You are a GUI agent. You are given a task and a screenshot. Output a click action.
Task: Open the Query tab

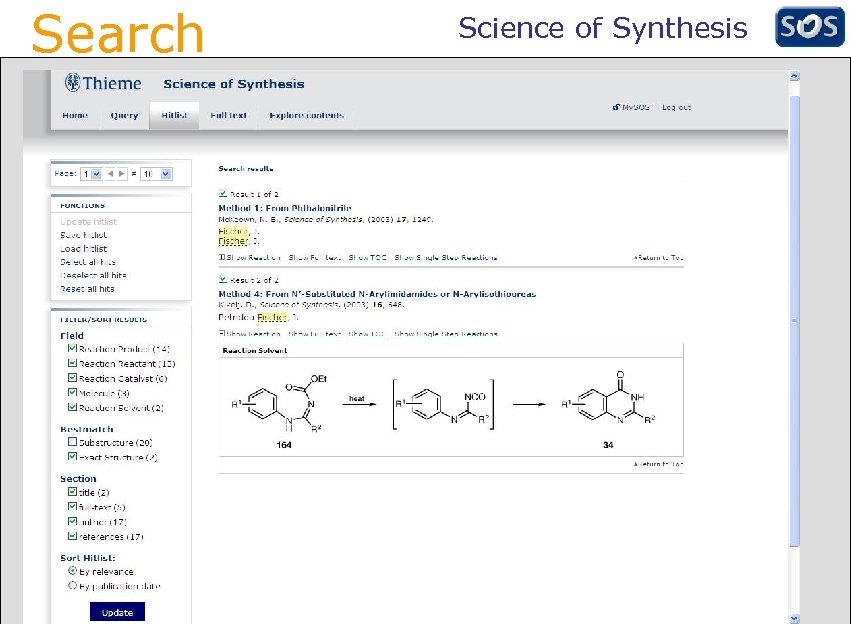pyautogui.click(x=124, y=115)
